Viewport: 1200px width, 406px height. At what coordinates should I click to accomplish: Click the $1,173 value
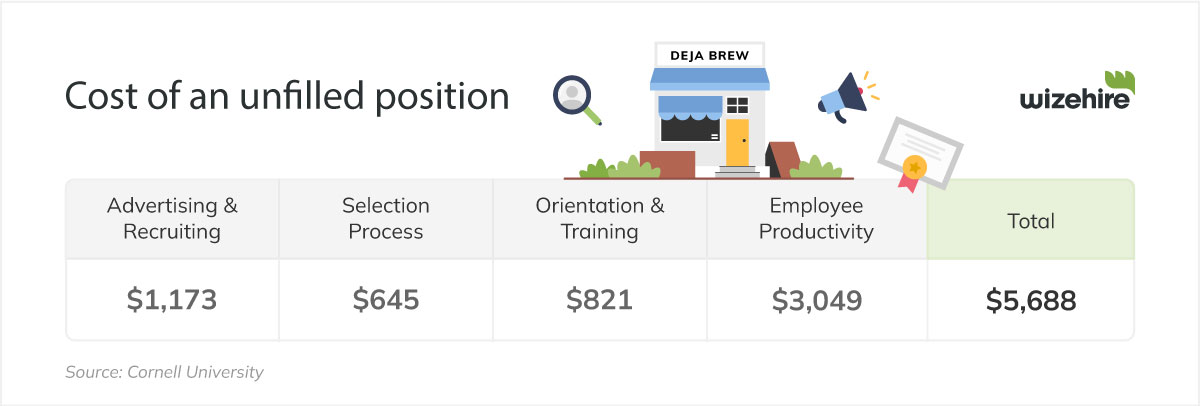click(172, 300)
